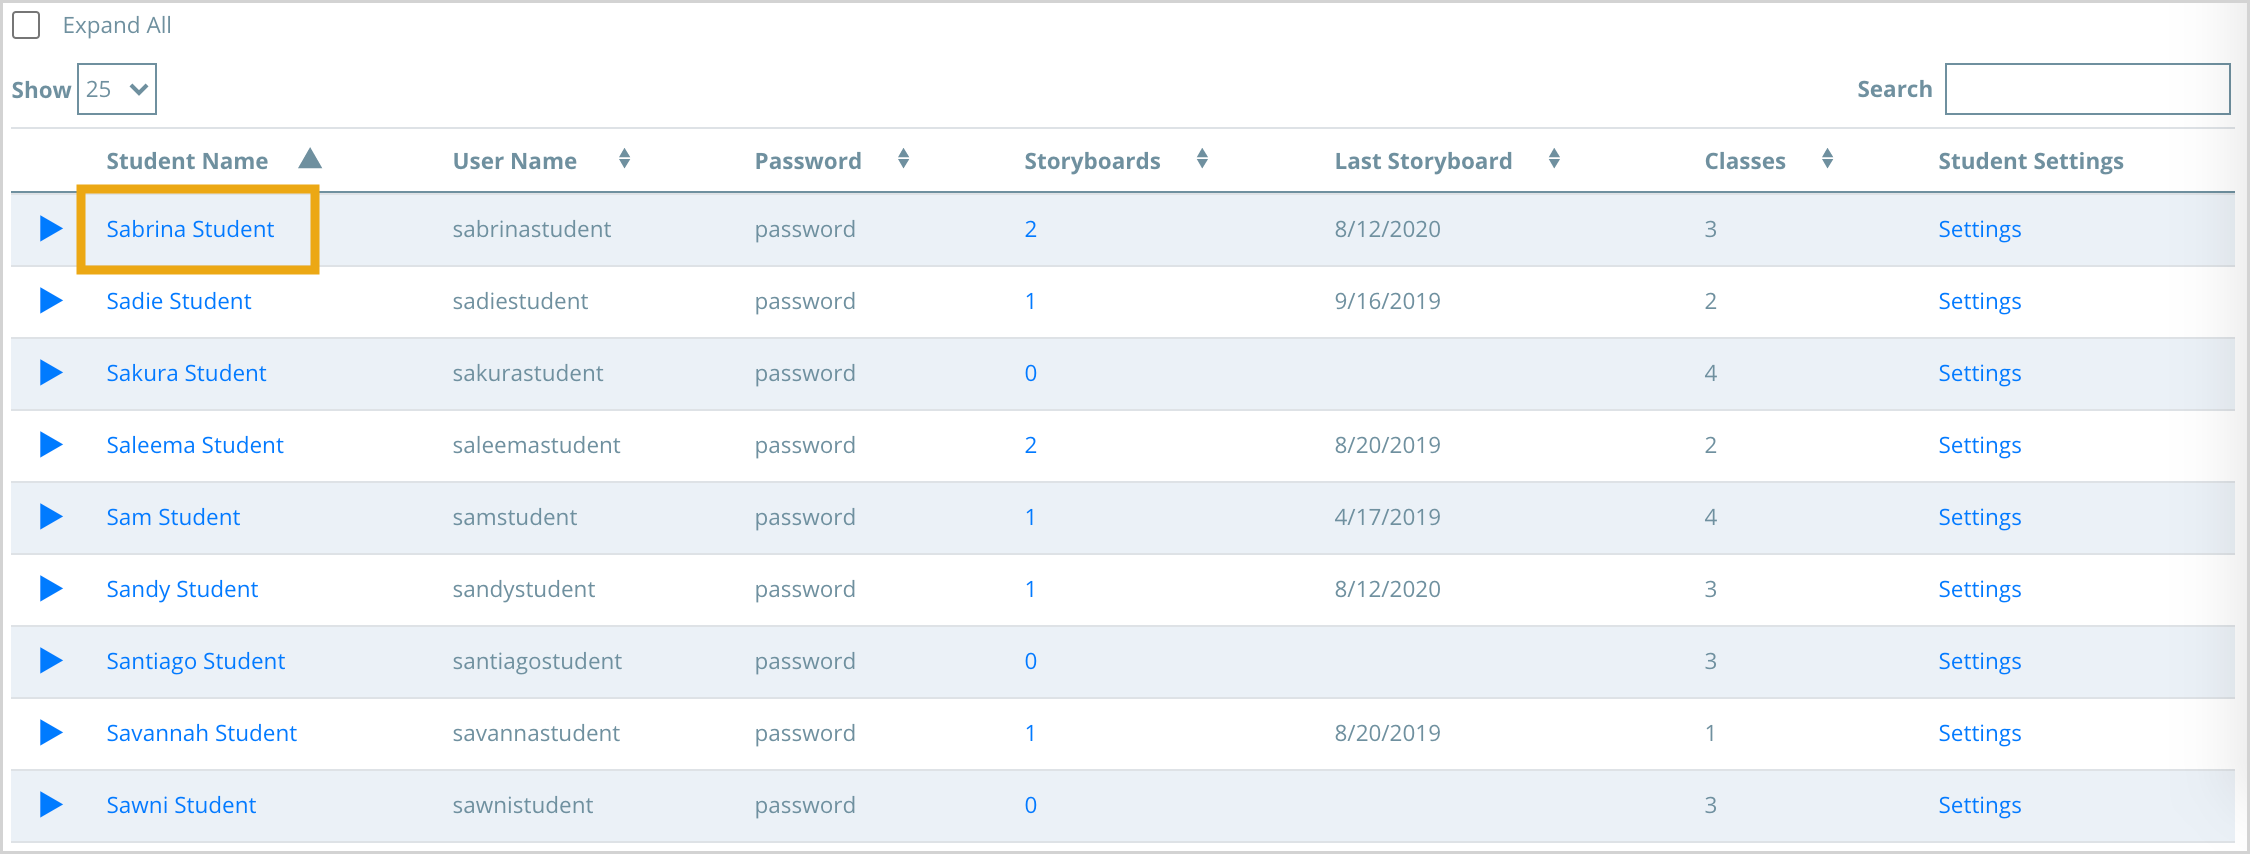Sort by Student Name ascending arrow
Image resolution: width=2250 pixels, height=854 pixels.
pyautogui.click(x=310, y=158)
